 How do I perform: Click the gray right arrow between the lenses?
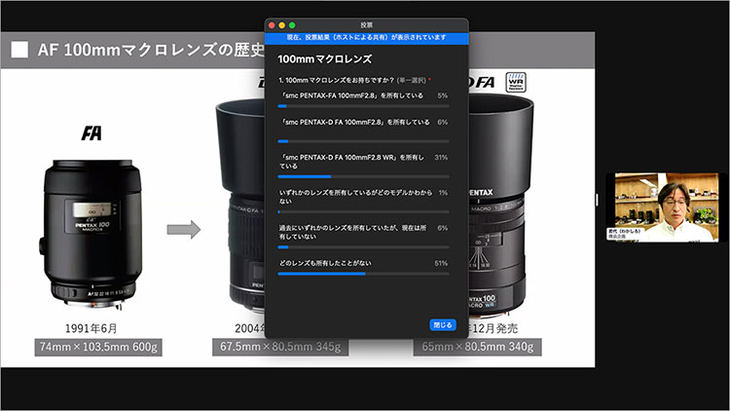[183, 229]
